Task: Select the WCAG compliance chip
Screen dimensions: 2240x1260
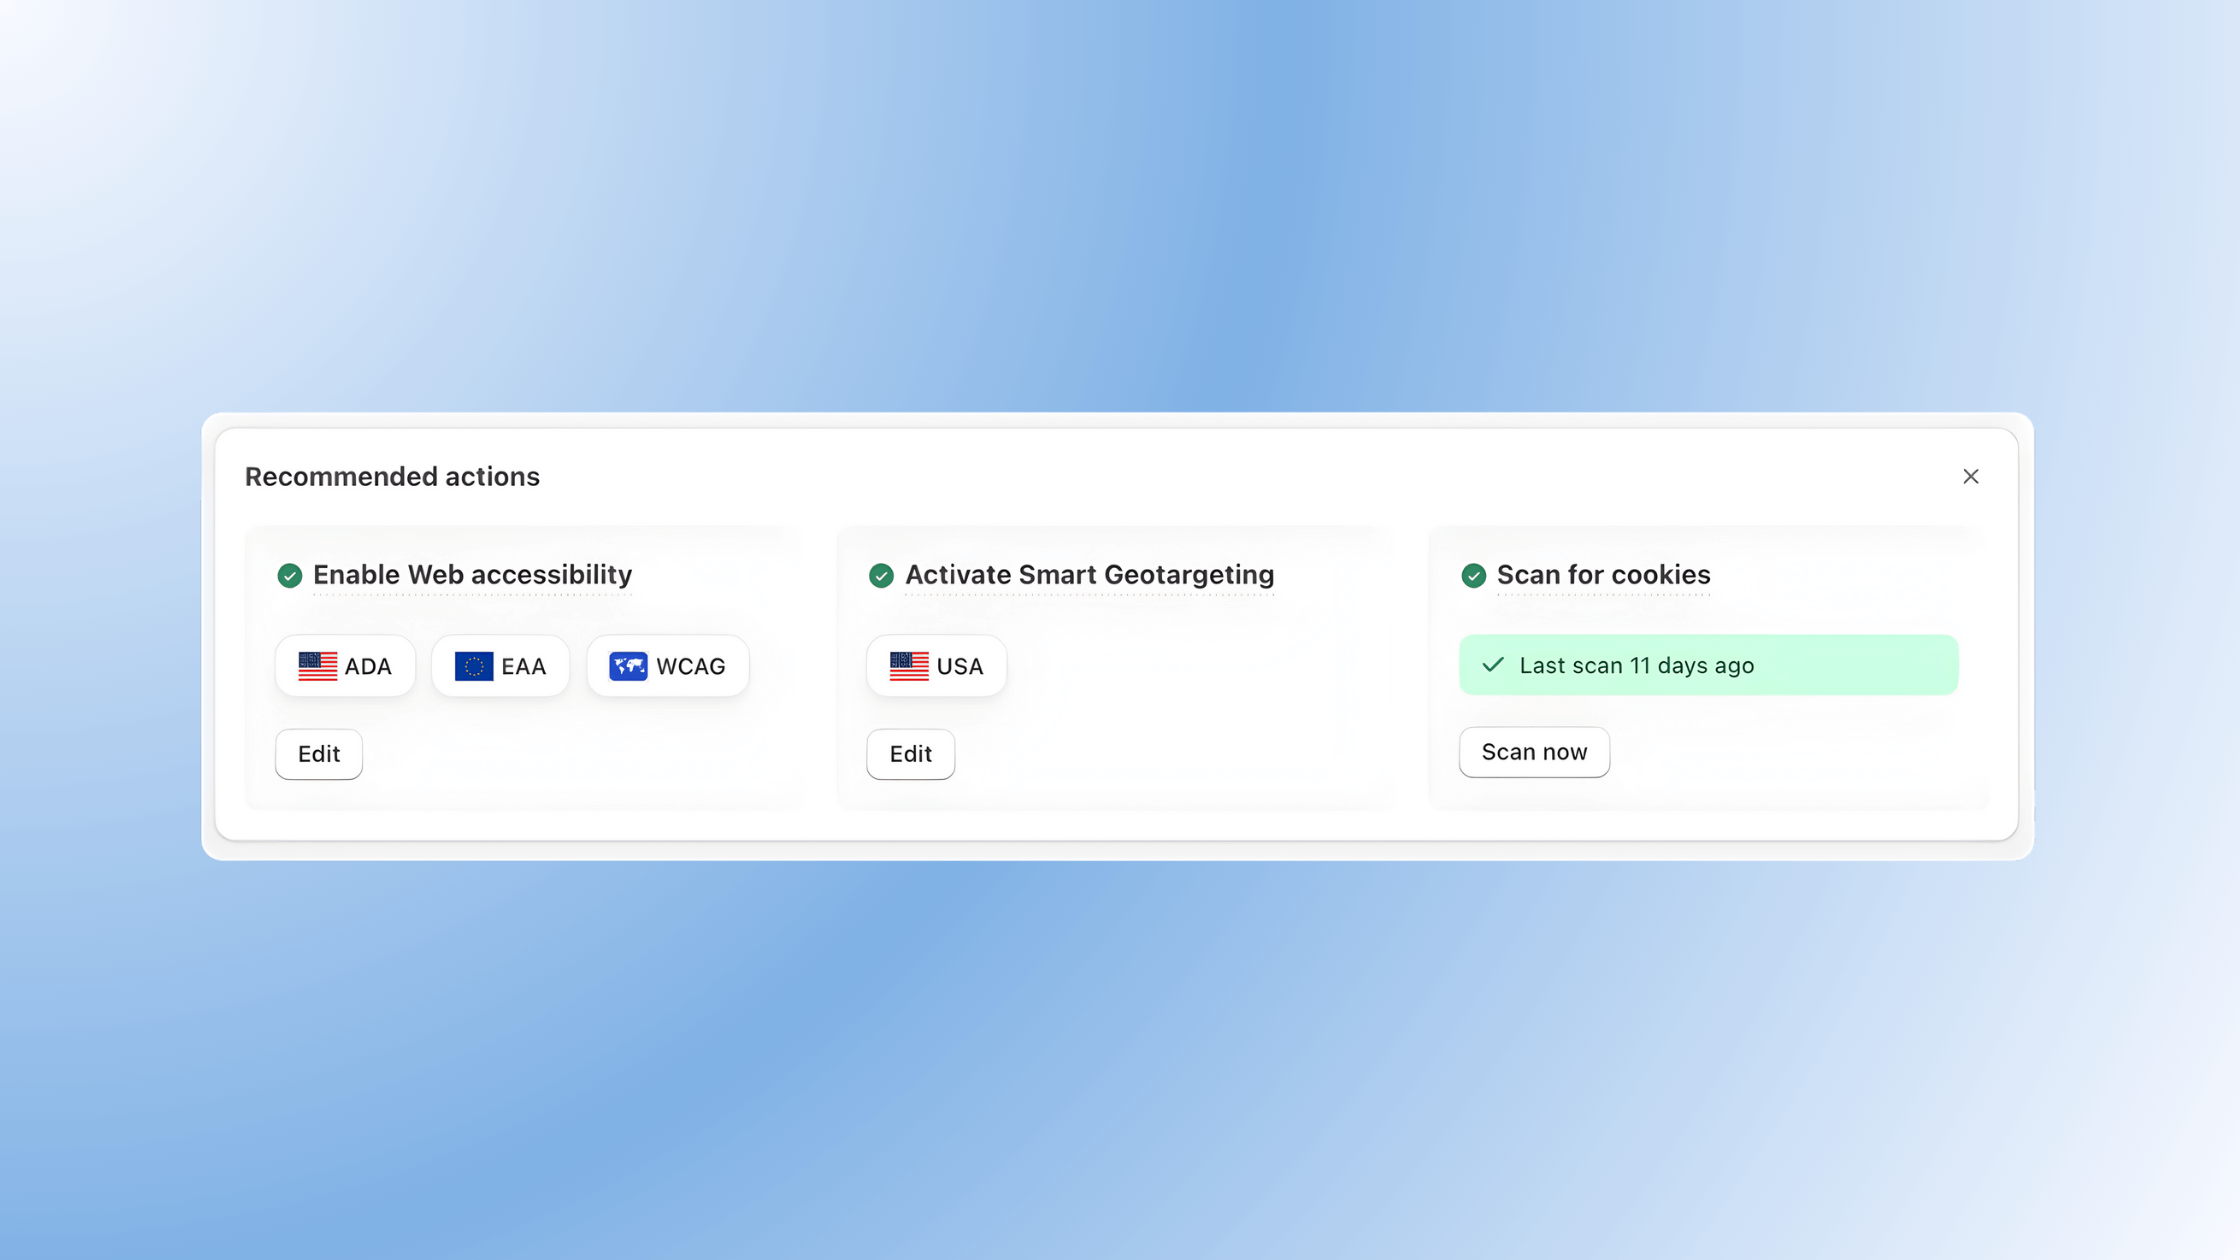Action: (667, 665)
